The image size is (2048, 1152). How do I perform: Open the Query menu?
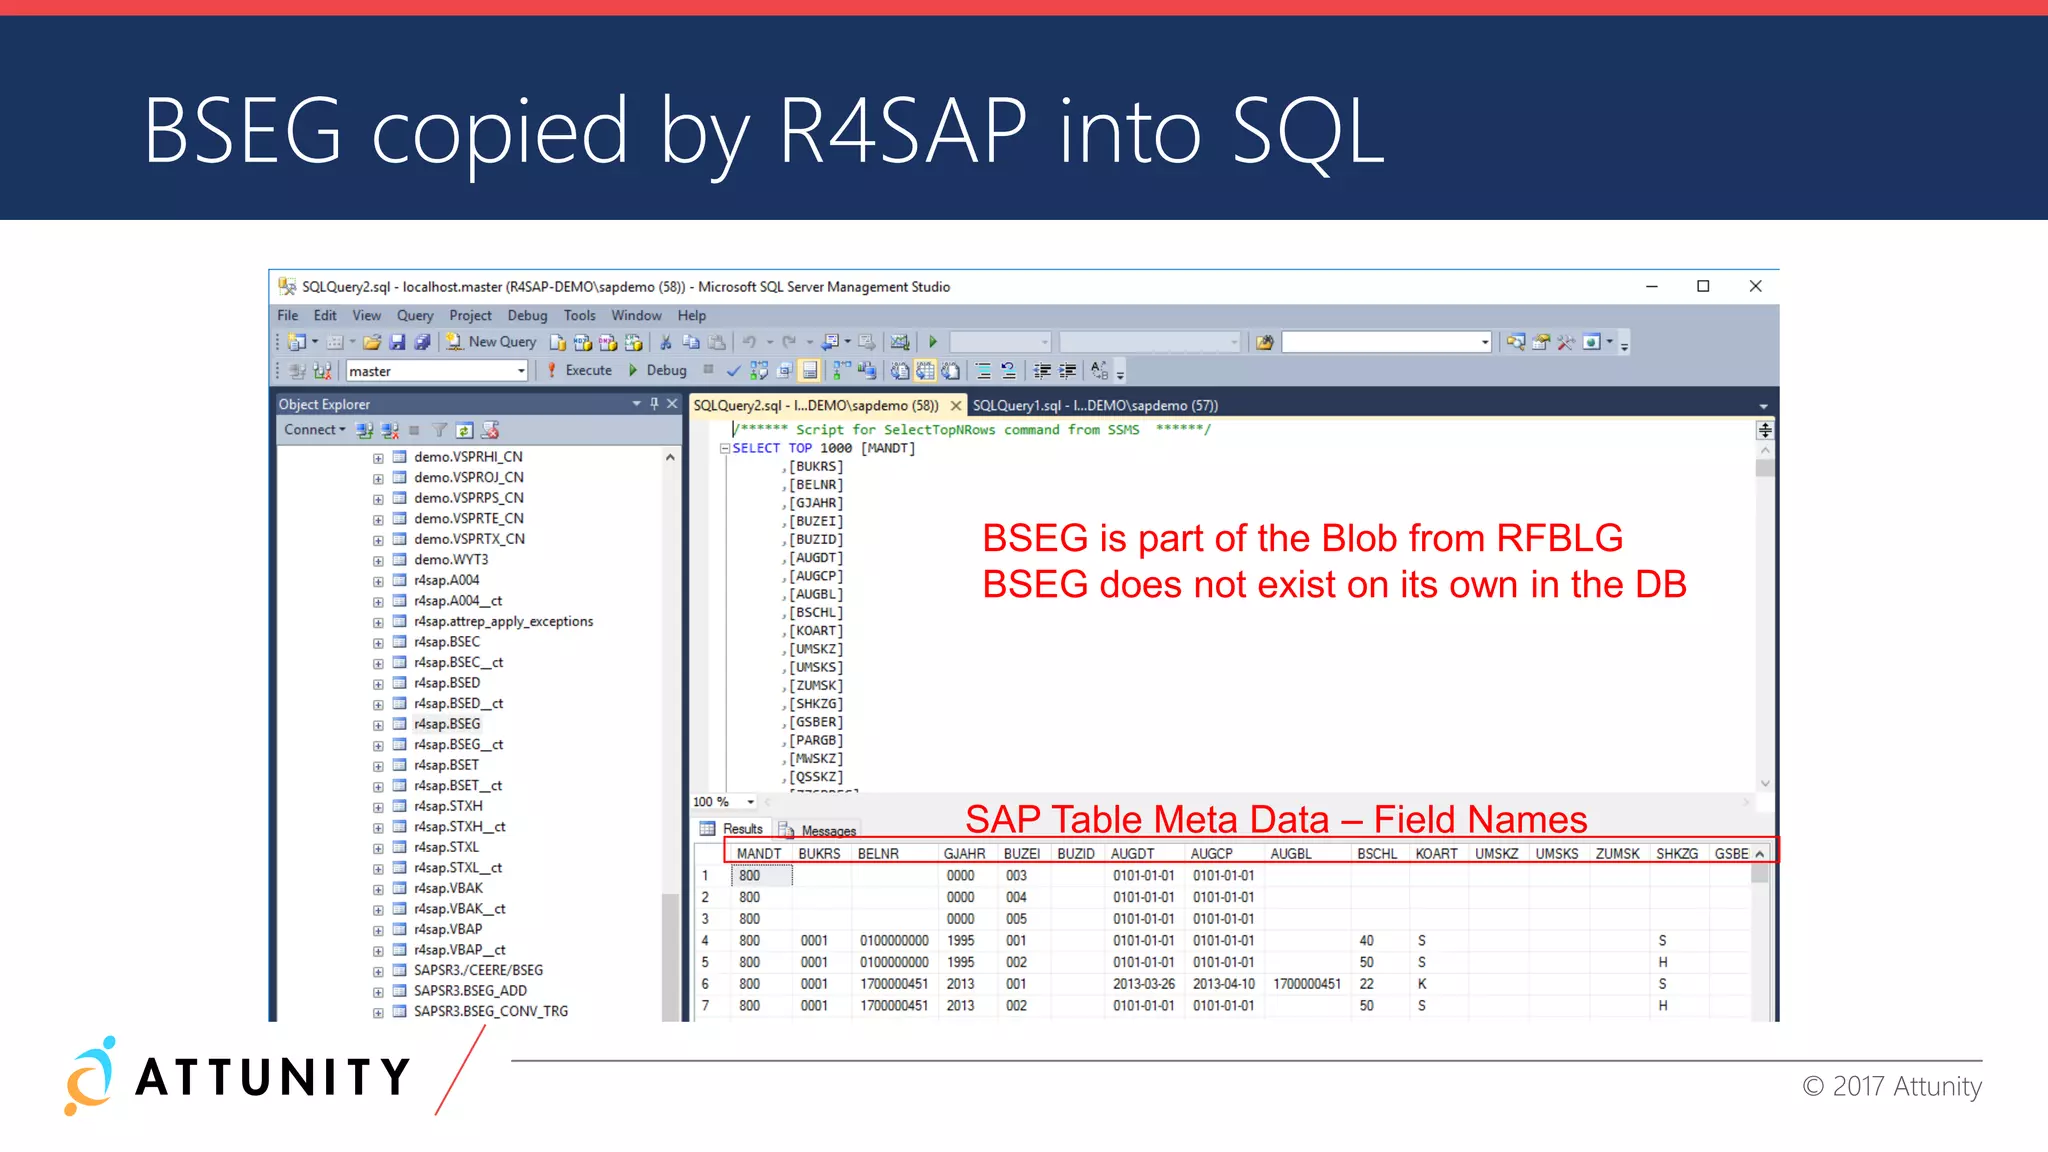pyautogui.click(x=415, y=315)
